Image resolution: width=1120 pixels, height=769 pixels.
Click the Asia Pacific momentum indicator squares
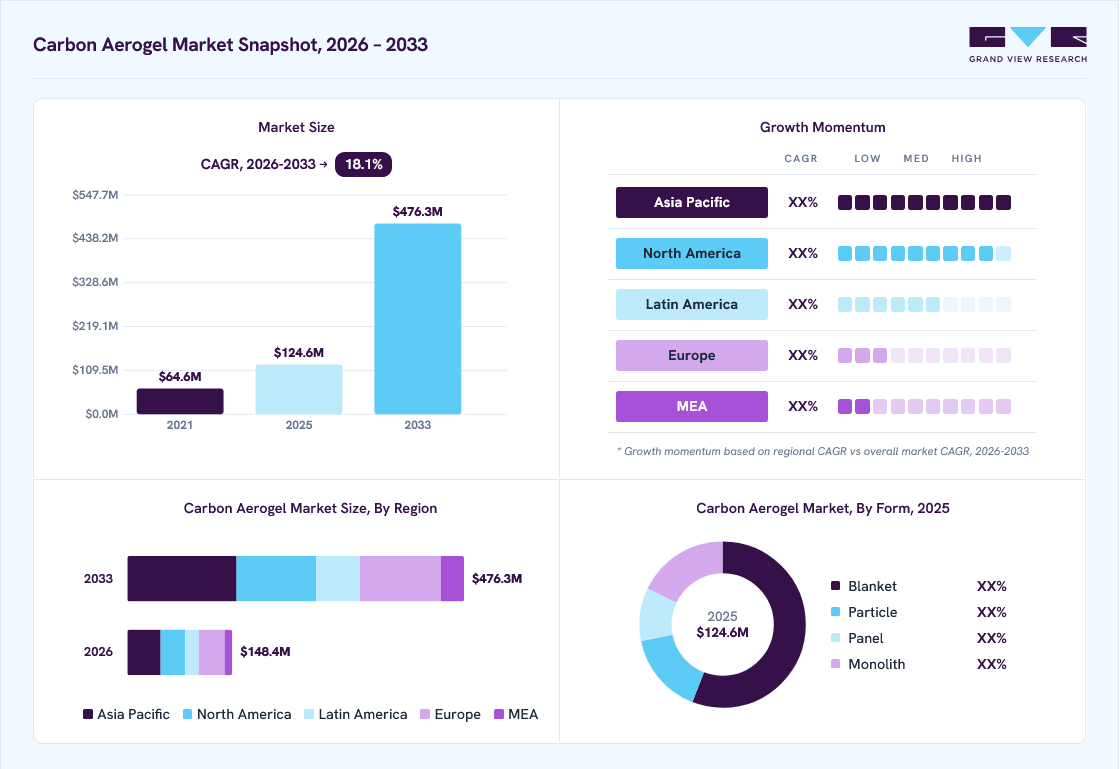[924, 203]
